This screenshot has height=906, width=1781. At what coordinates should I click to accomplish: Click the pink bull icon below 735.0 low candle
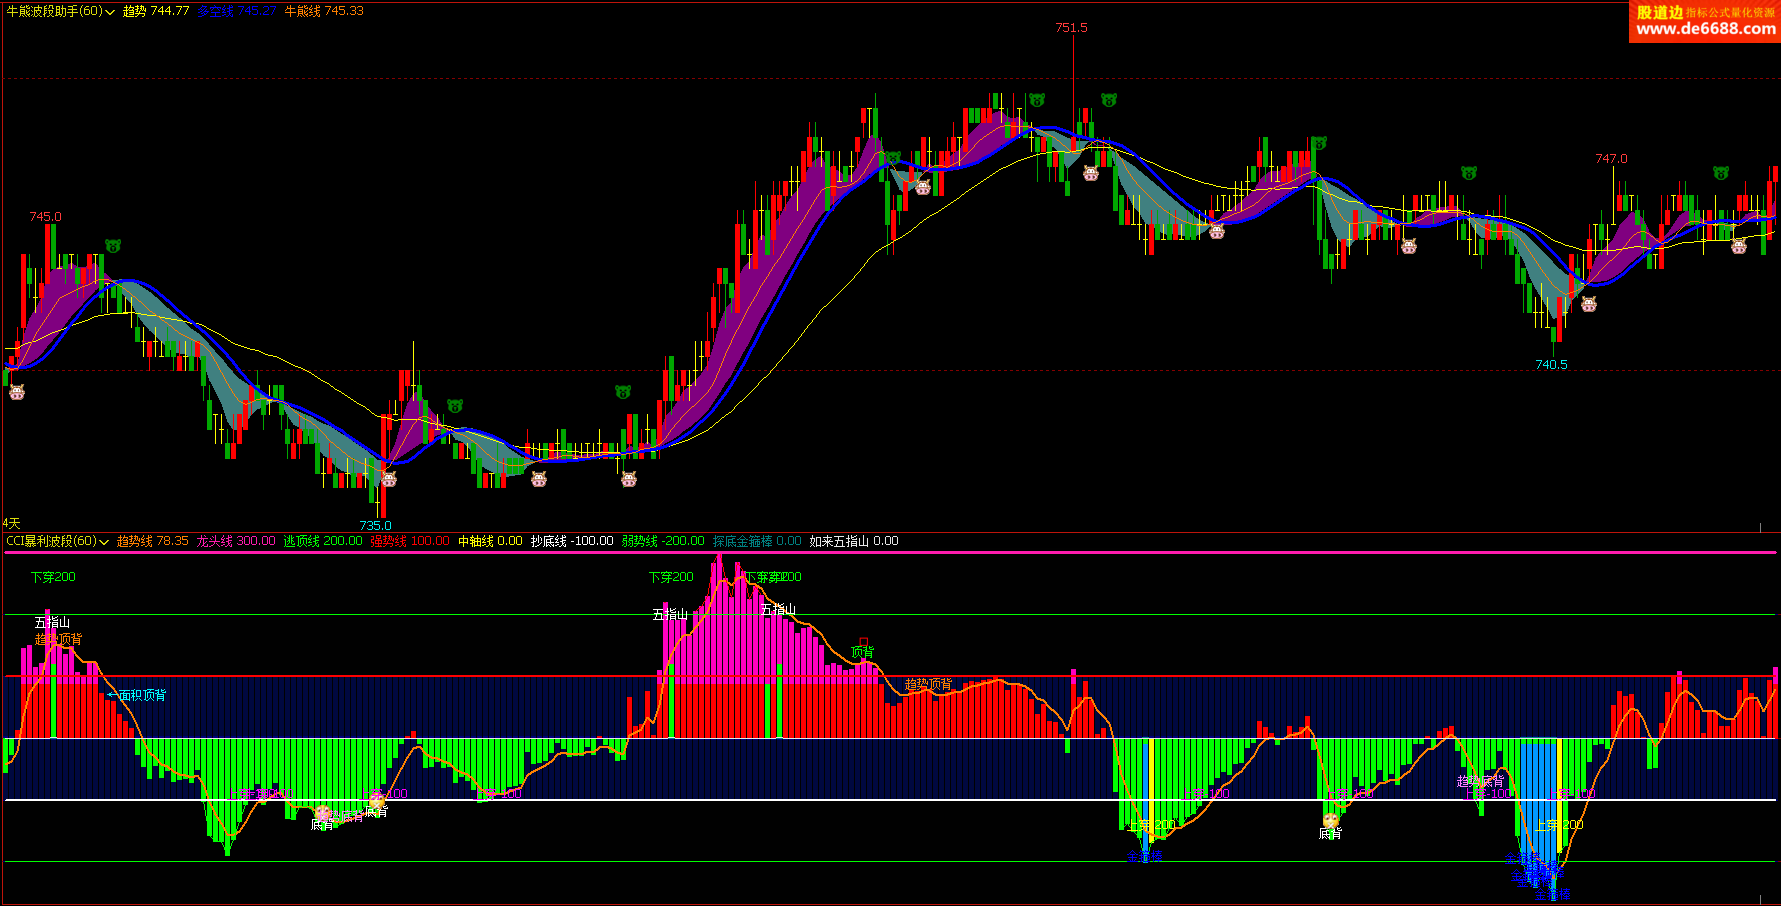tap(389, 479)
